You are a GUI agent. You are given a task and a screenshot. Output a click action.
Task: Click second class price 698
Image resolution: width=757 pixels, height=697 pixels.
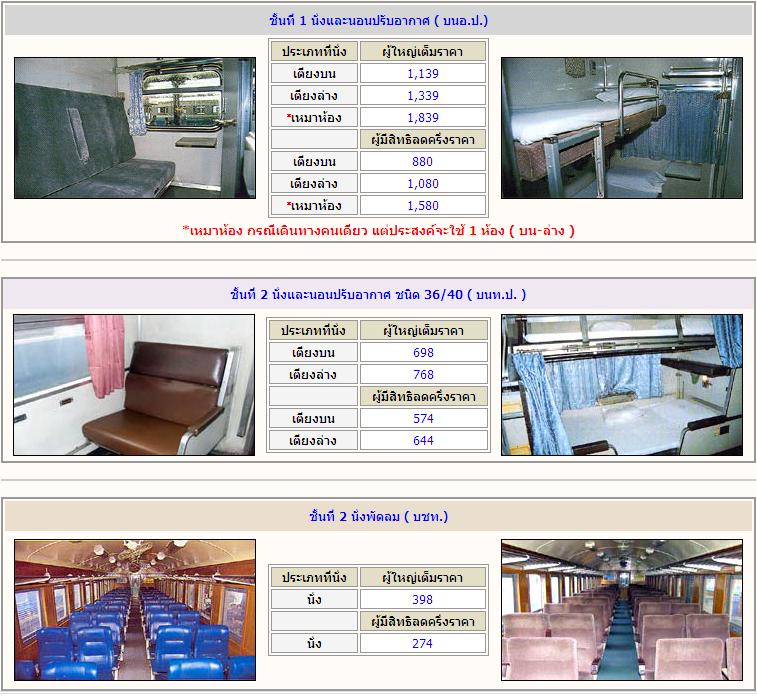pyautogui.click(x=423, y=352)
